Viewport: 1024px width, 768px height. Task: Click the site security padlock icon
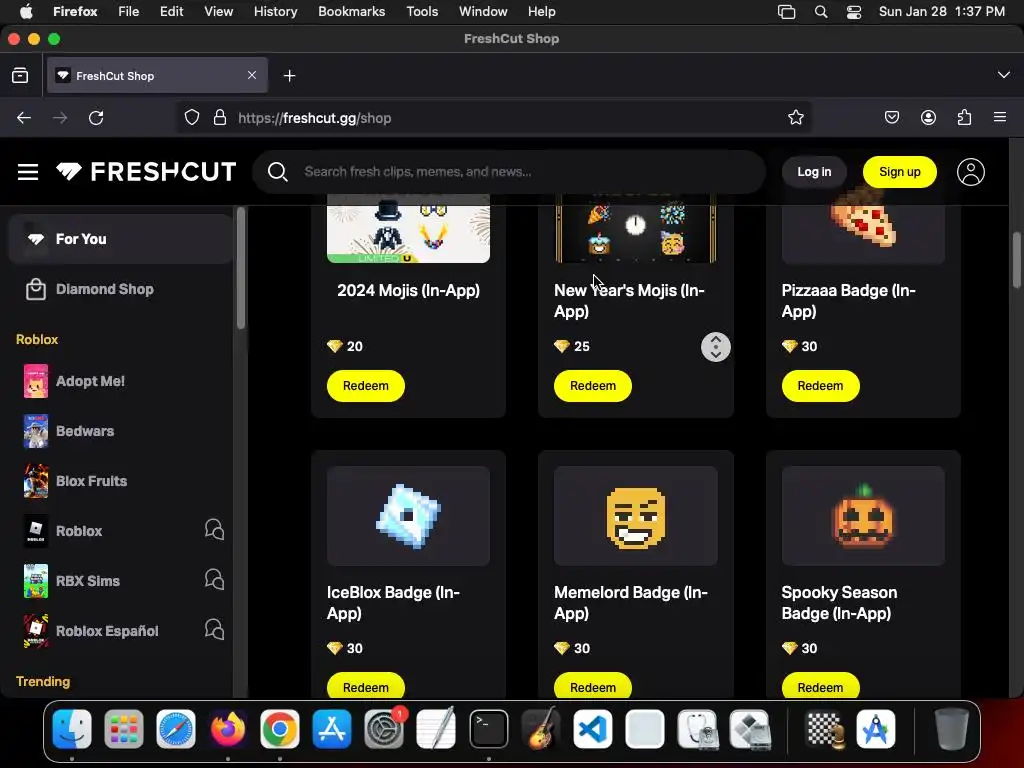click(220, 118)
